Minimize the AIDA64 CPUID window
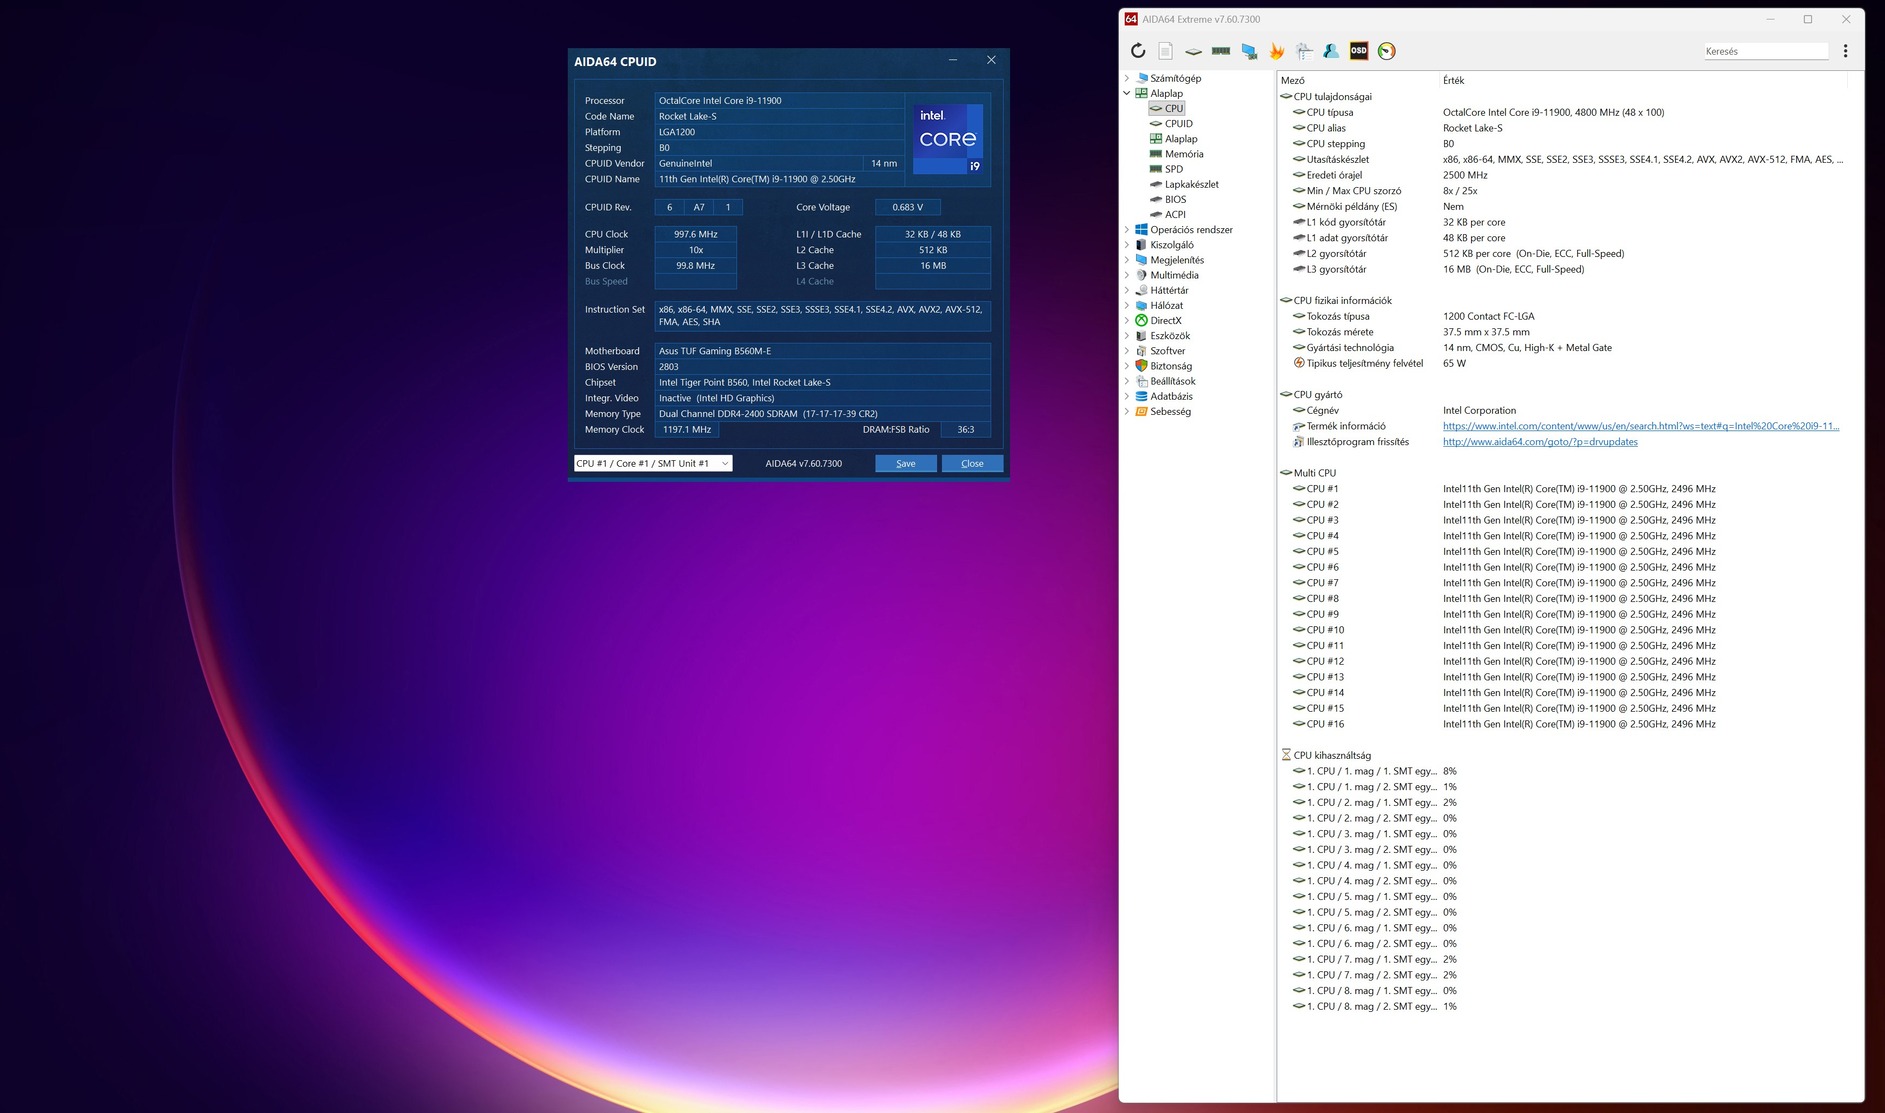Screen dimensions: 1885x1113 953,60
